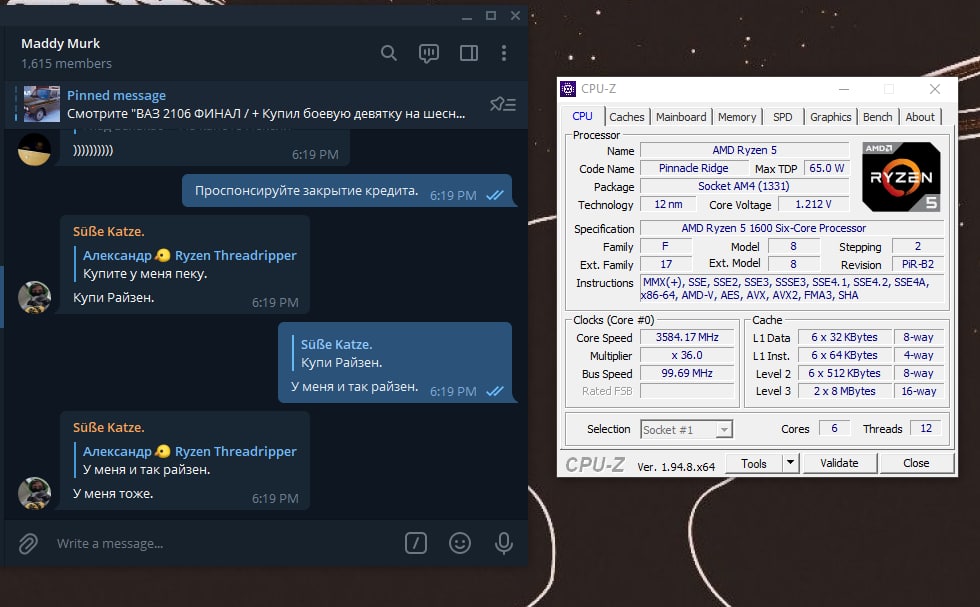Minimize the CPU-Z window

click(844, 89)
